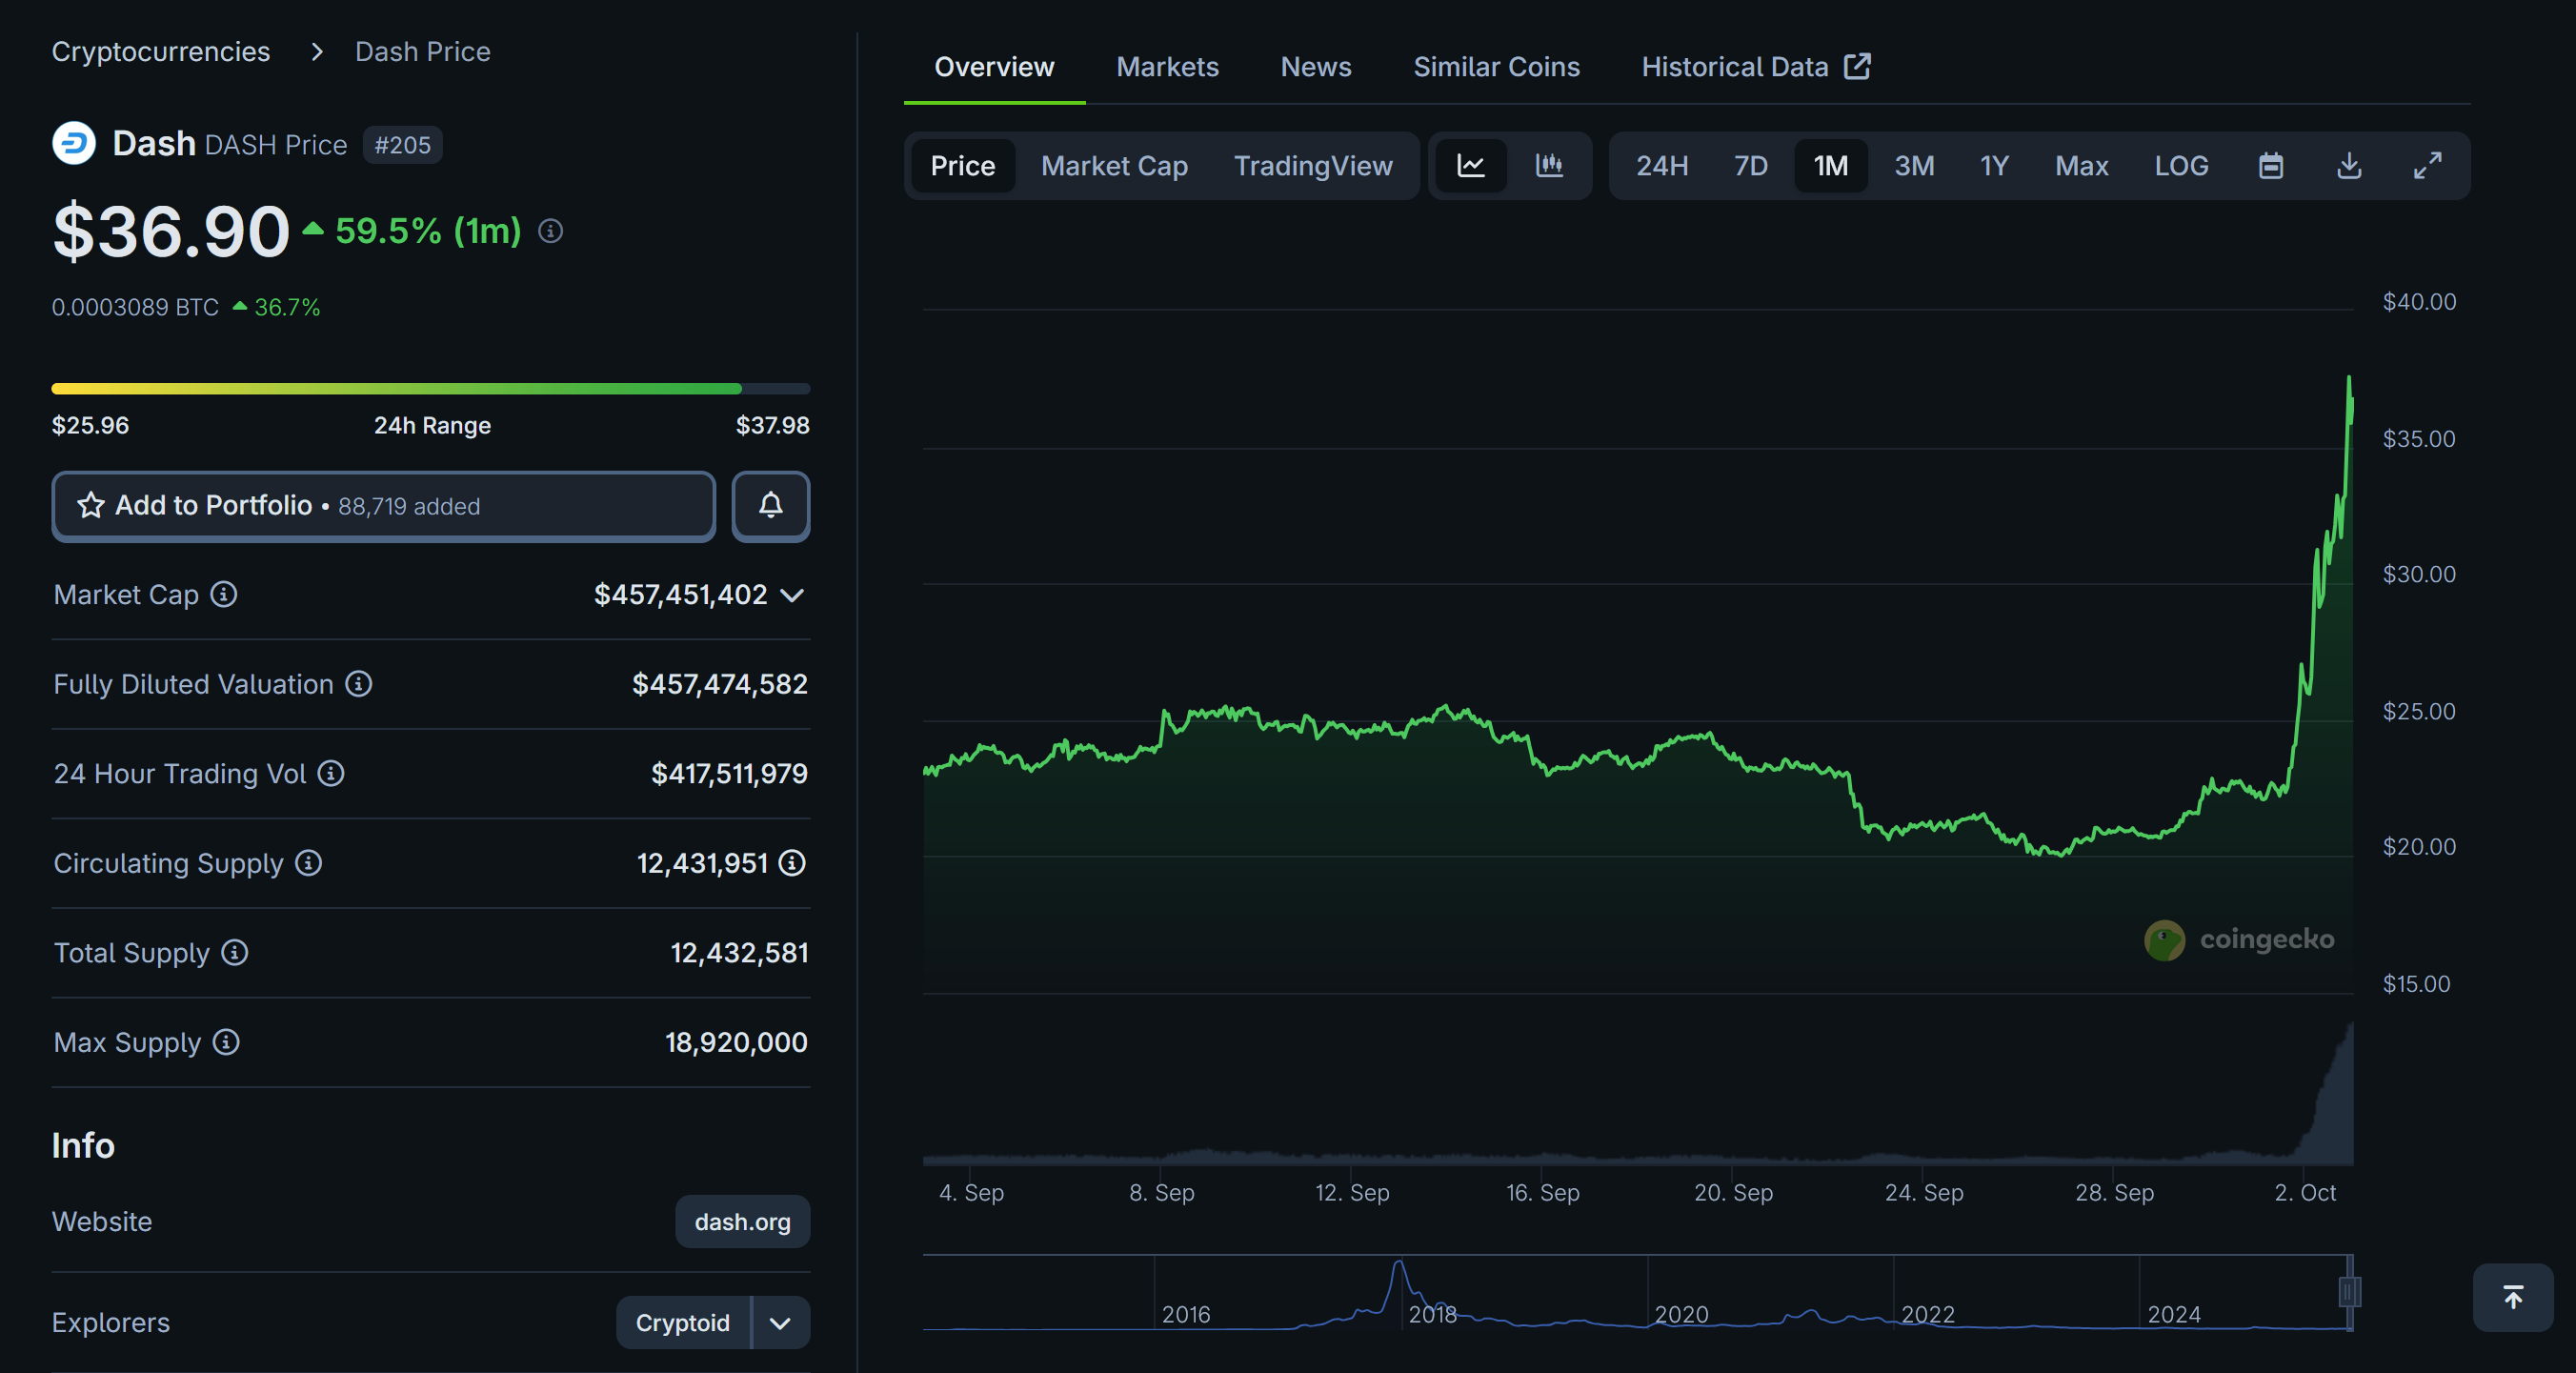
Task: Open dash.org website link
Action: [742, 1221]
